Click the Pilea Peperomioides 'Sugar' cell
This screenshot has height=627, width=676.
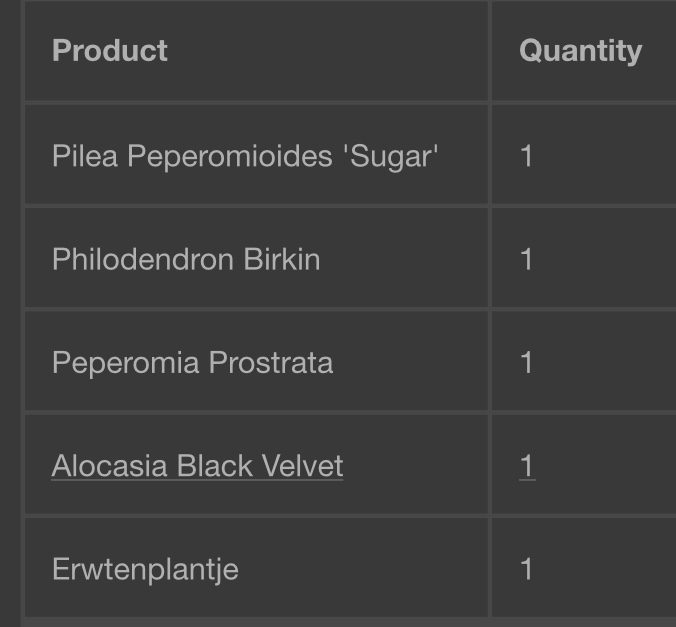(x=256, y=154)
